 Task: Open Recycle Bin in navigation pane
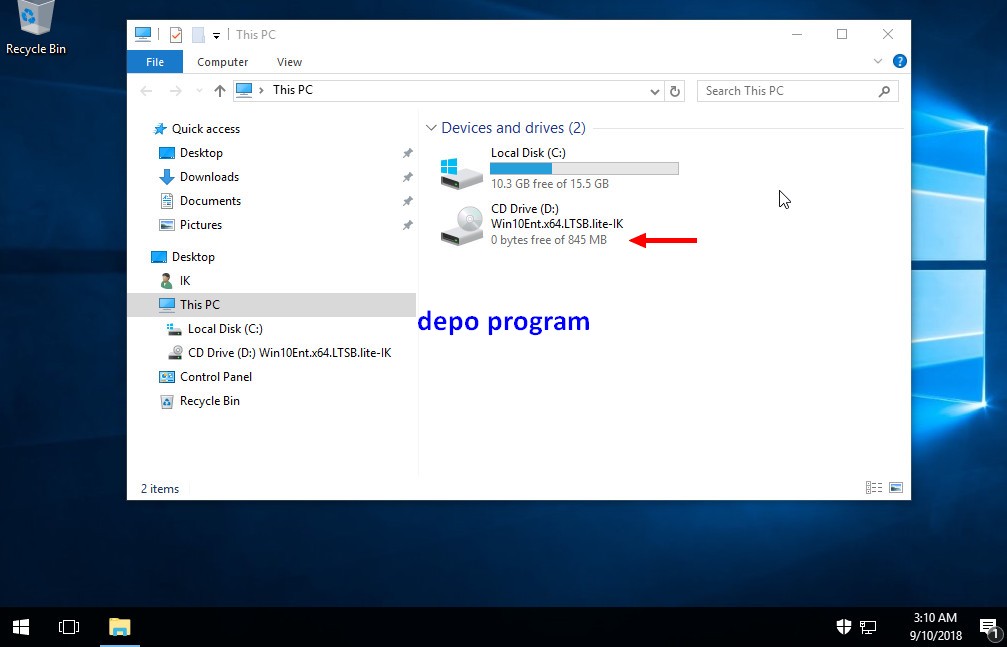(x=200, y=401)
